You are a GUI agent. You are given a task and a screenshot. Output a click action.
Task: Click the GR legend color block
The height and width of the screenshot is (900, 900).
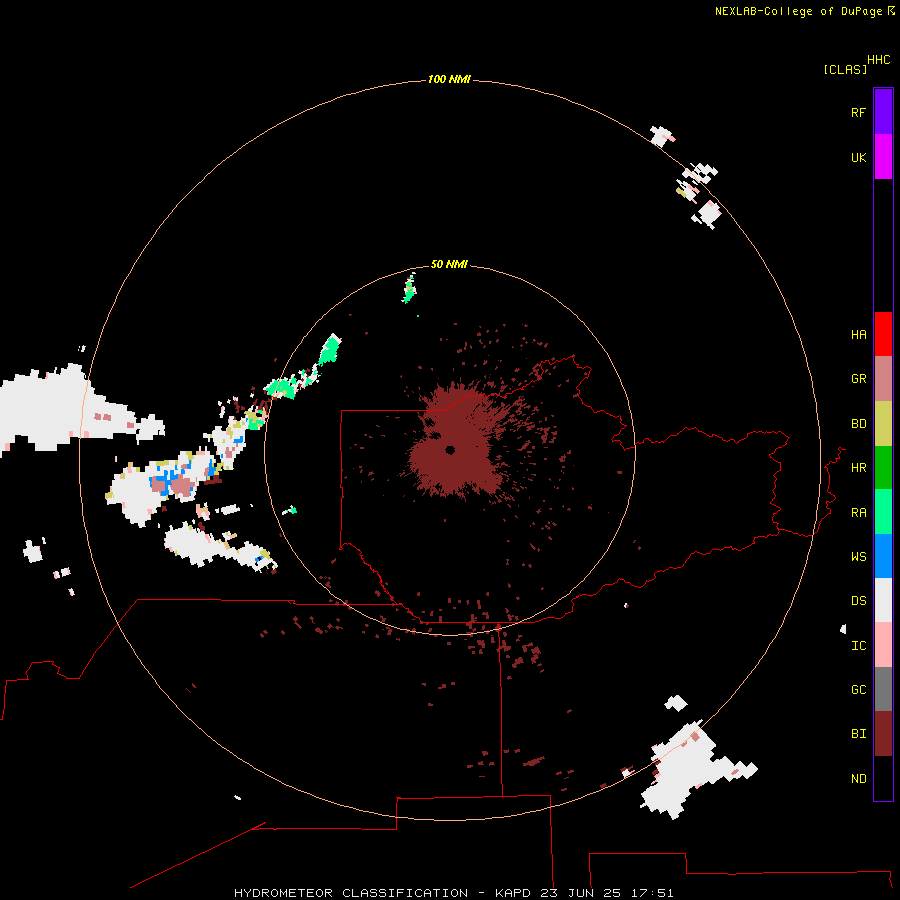[883, 379]
